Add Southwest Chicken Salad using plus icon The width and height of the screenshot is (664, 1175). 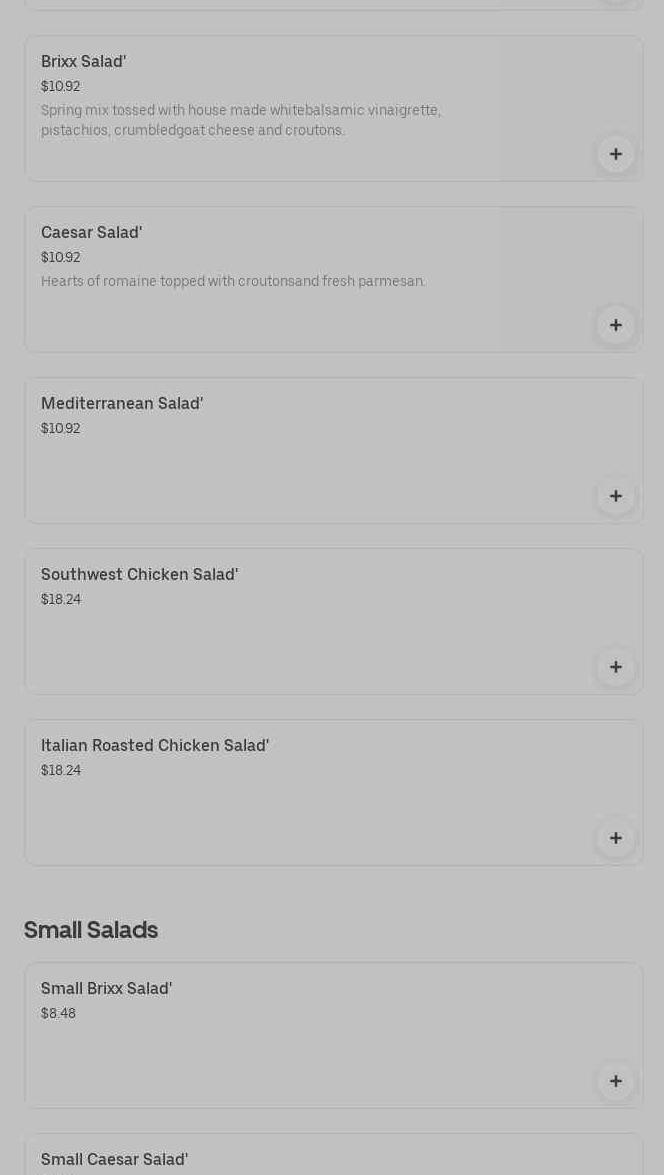616,667
